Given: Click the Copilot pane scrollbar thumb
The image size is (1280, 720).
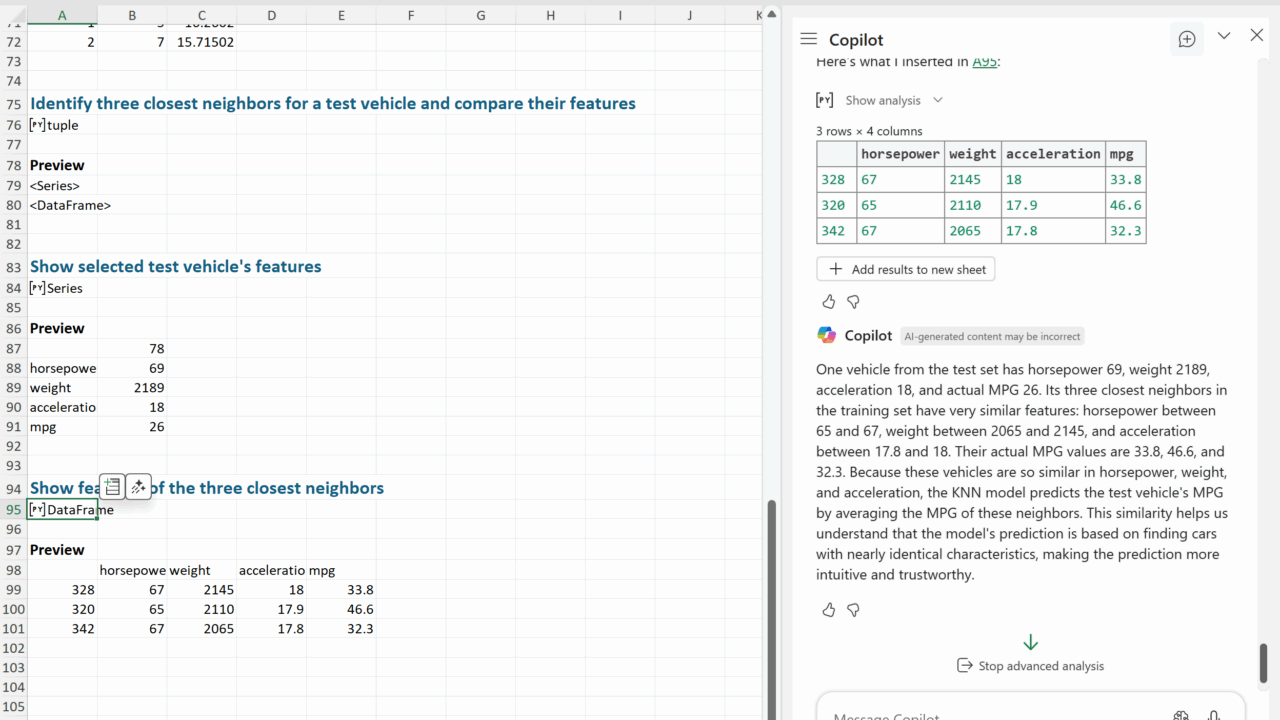Looking at the screenshot, I should point(1263,662).
